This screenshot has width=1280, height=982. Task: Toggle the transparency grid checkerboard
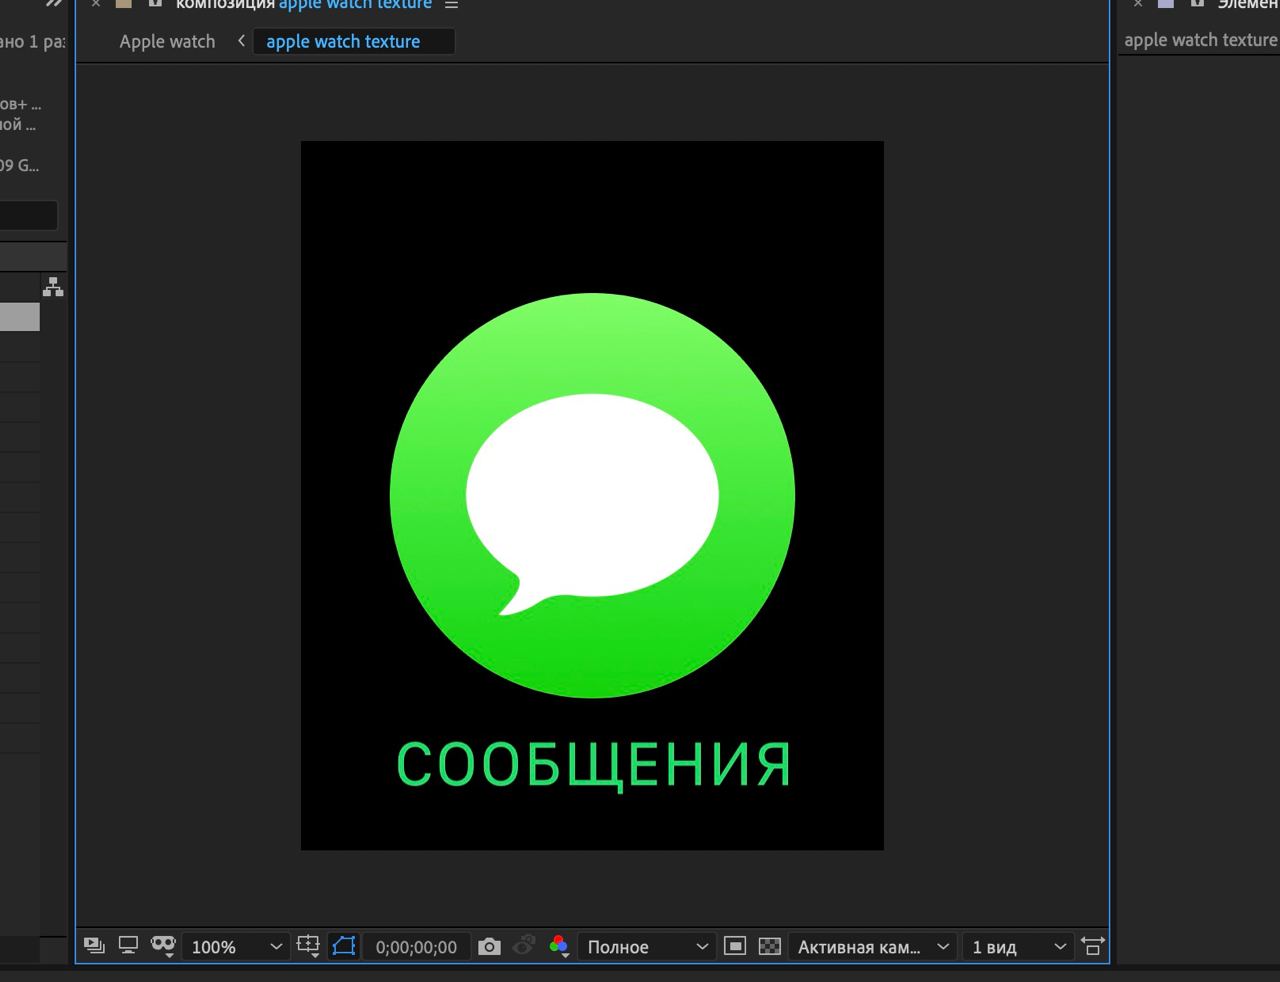click(770, 946)
